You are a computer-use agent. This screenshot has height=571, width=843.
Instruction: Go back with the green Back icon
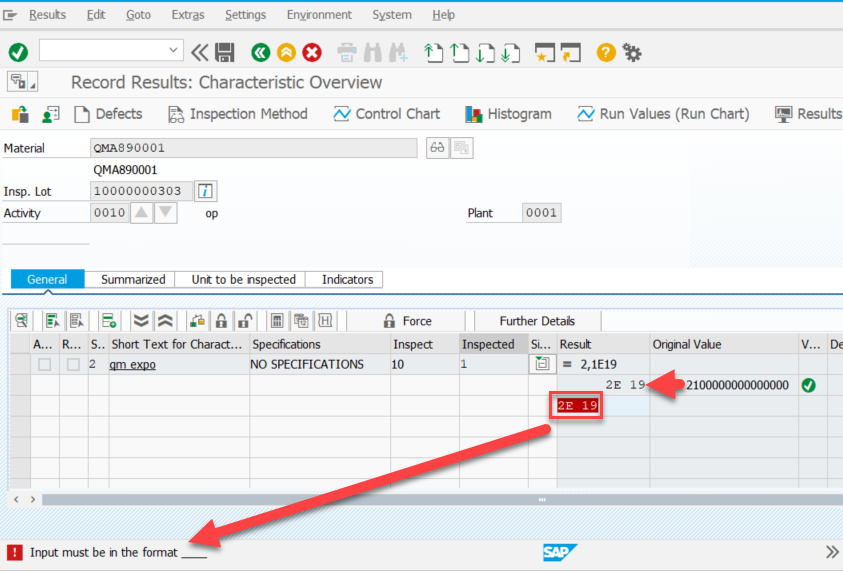(x=261, y=52)
